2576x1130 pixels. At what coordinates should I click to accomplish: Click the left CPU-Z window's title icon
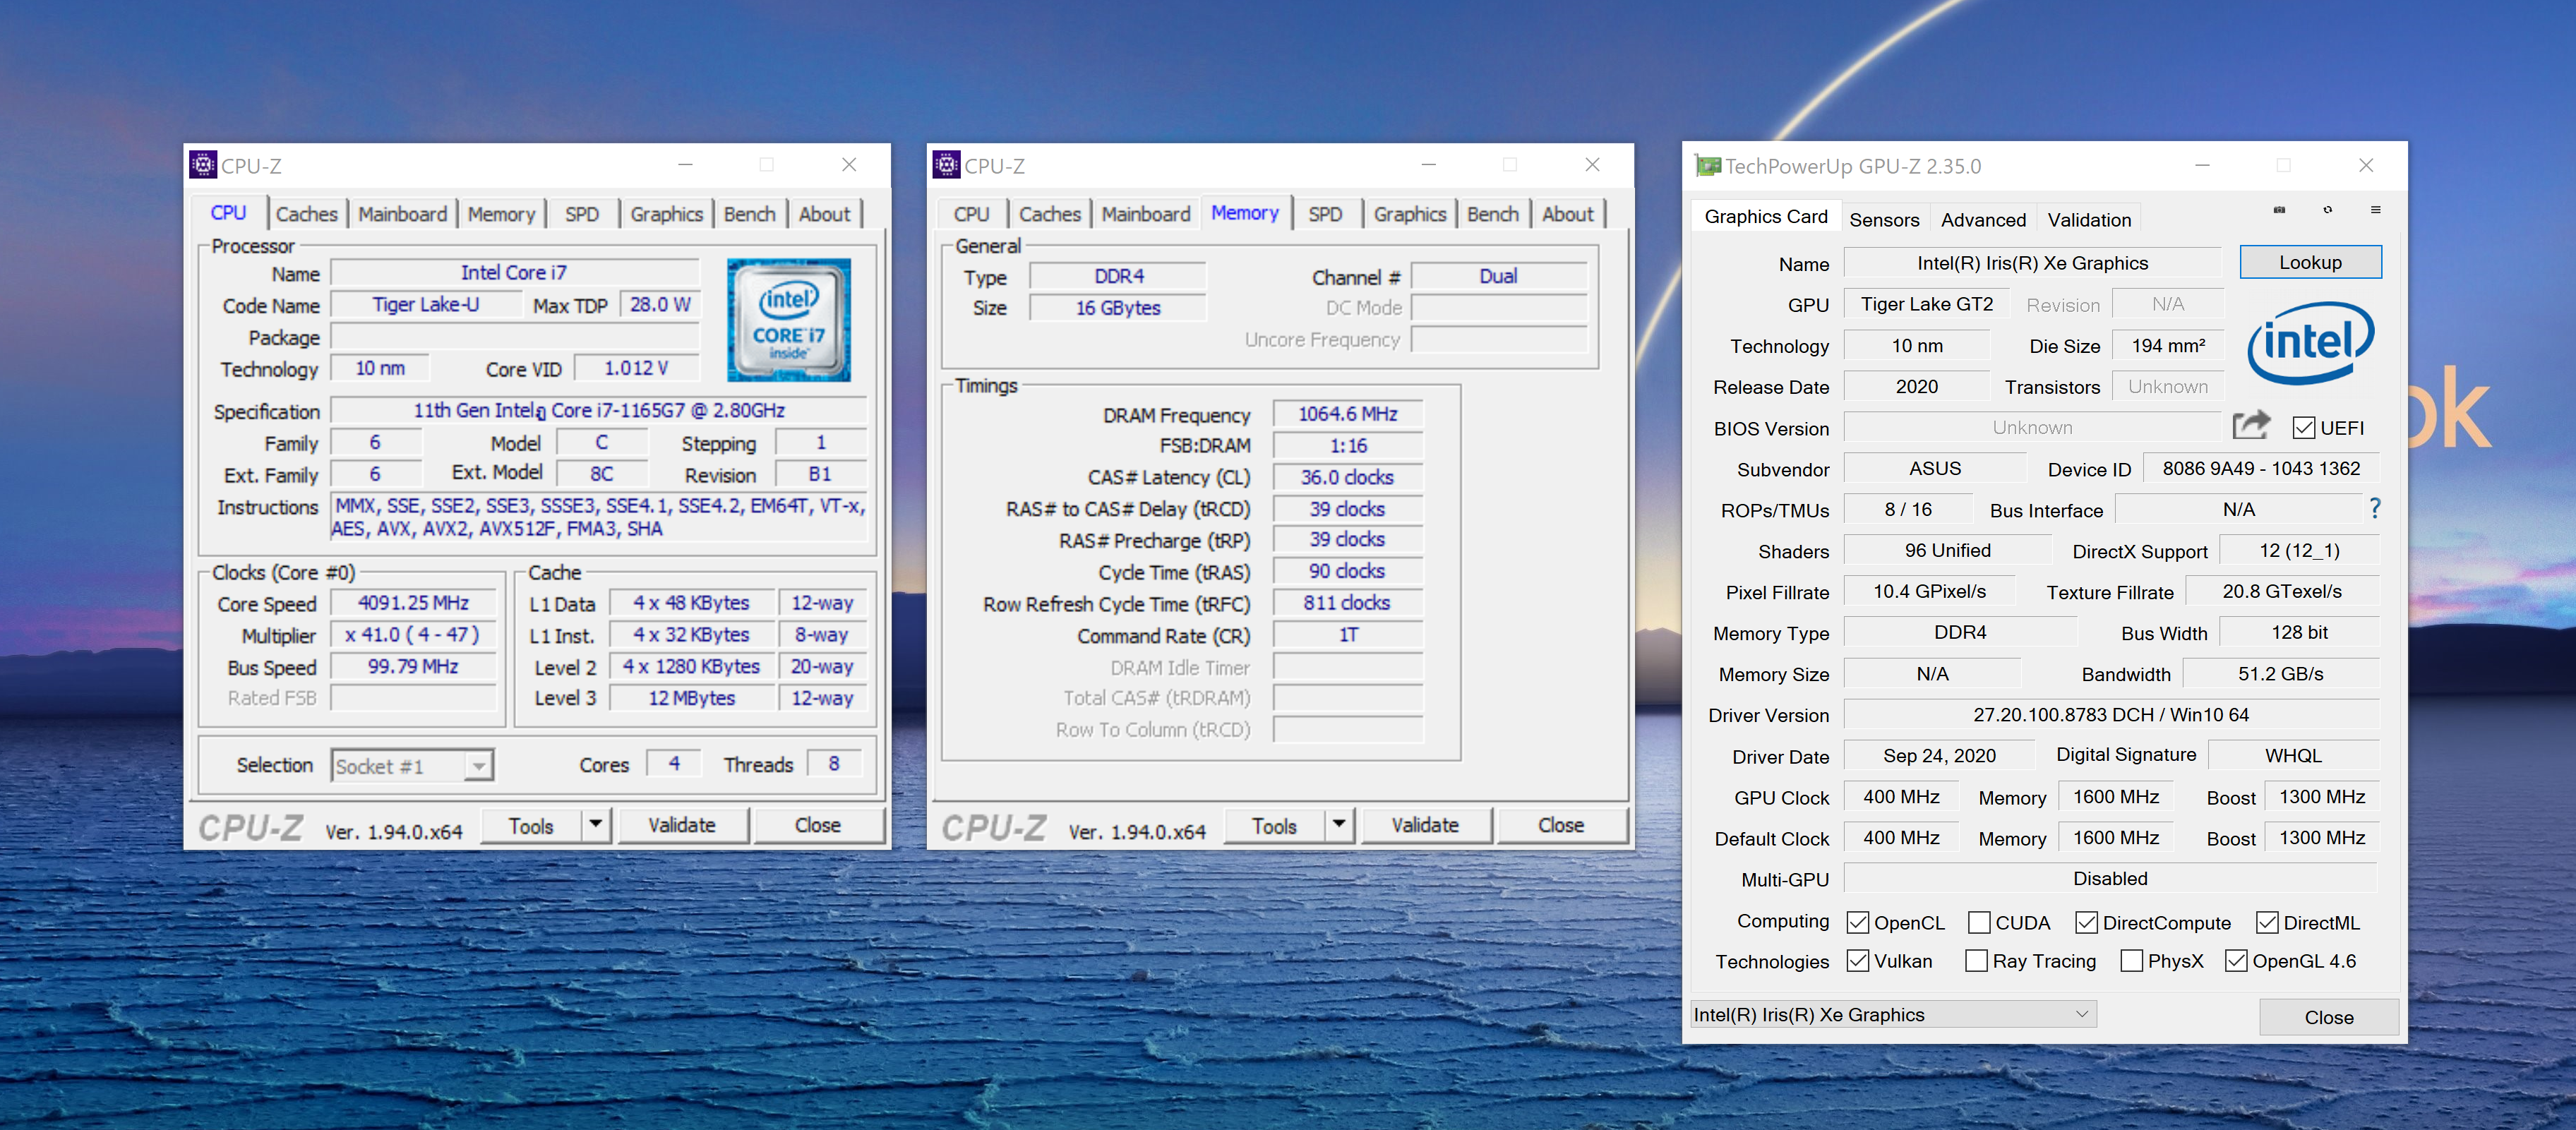[203, 165]
